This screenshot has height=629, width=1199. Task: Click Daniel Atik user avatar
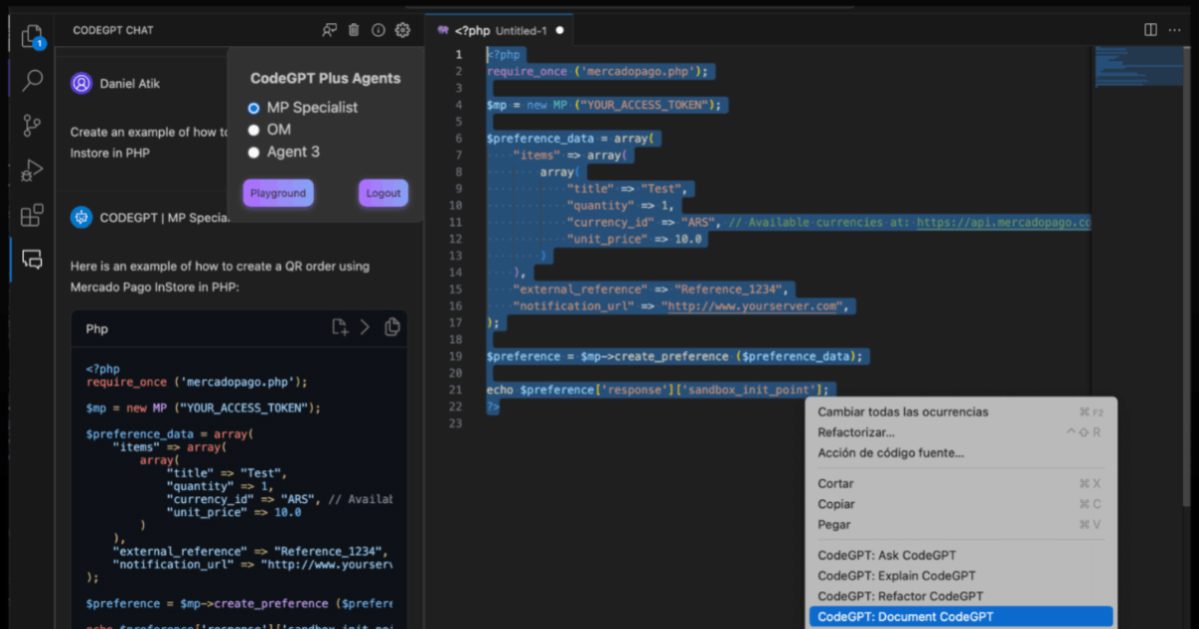81,83
